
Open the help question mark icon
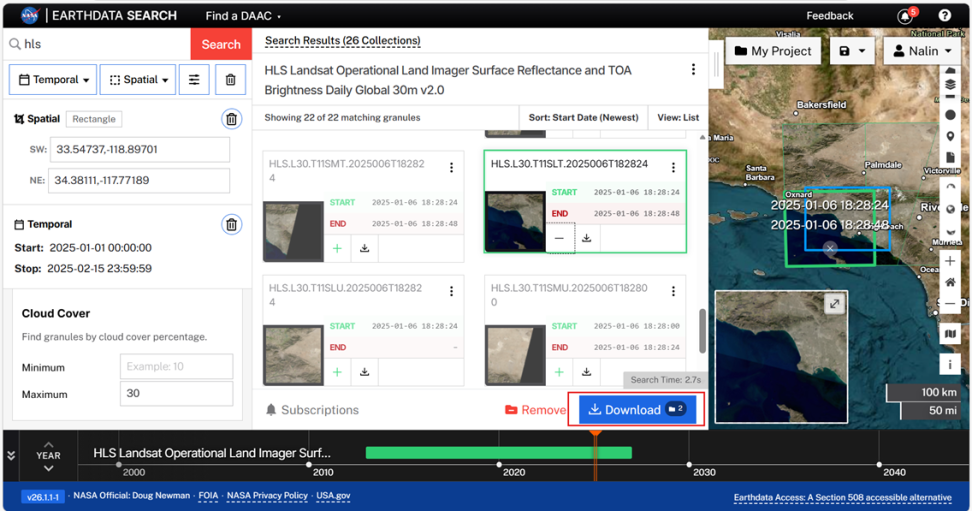[x=944, y=16]
